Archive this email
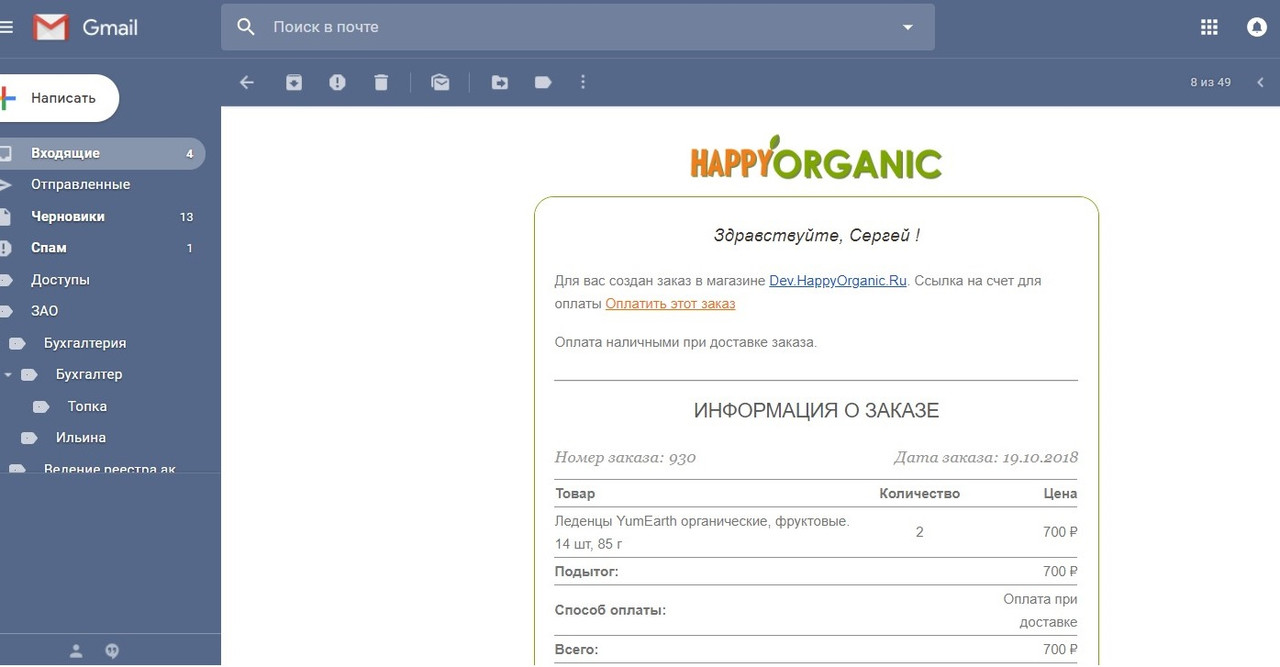The height and width of the screenshot is (667, 1280). (294, 82)
